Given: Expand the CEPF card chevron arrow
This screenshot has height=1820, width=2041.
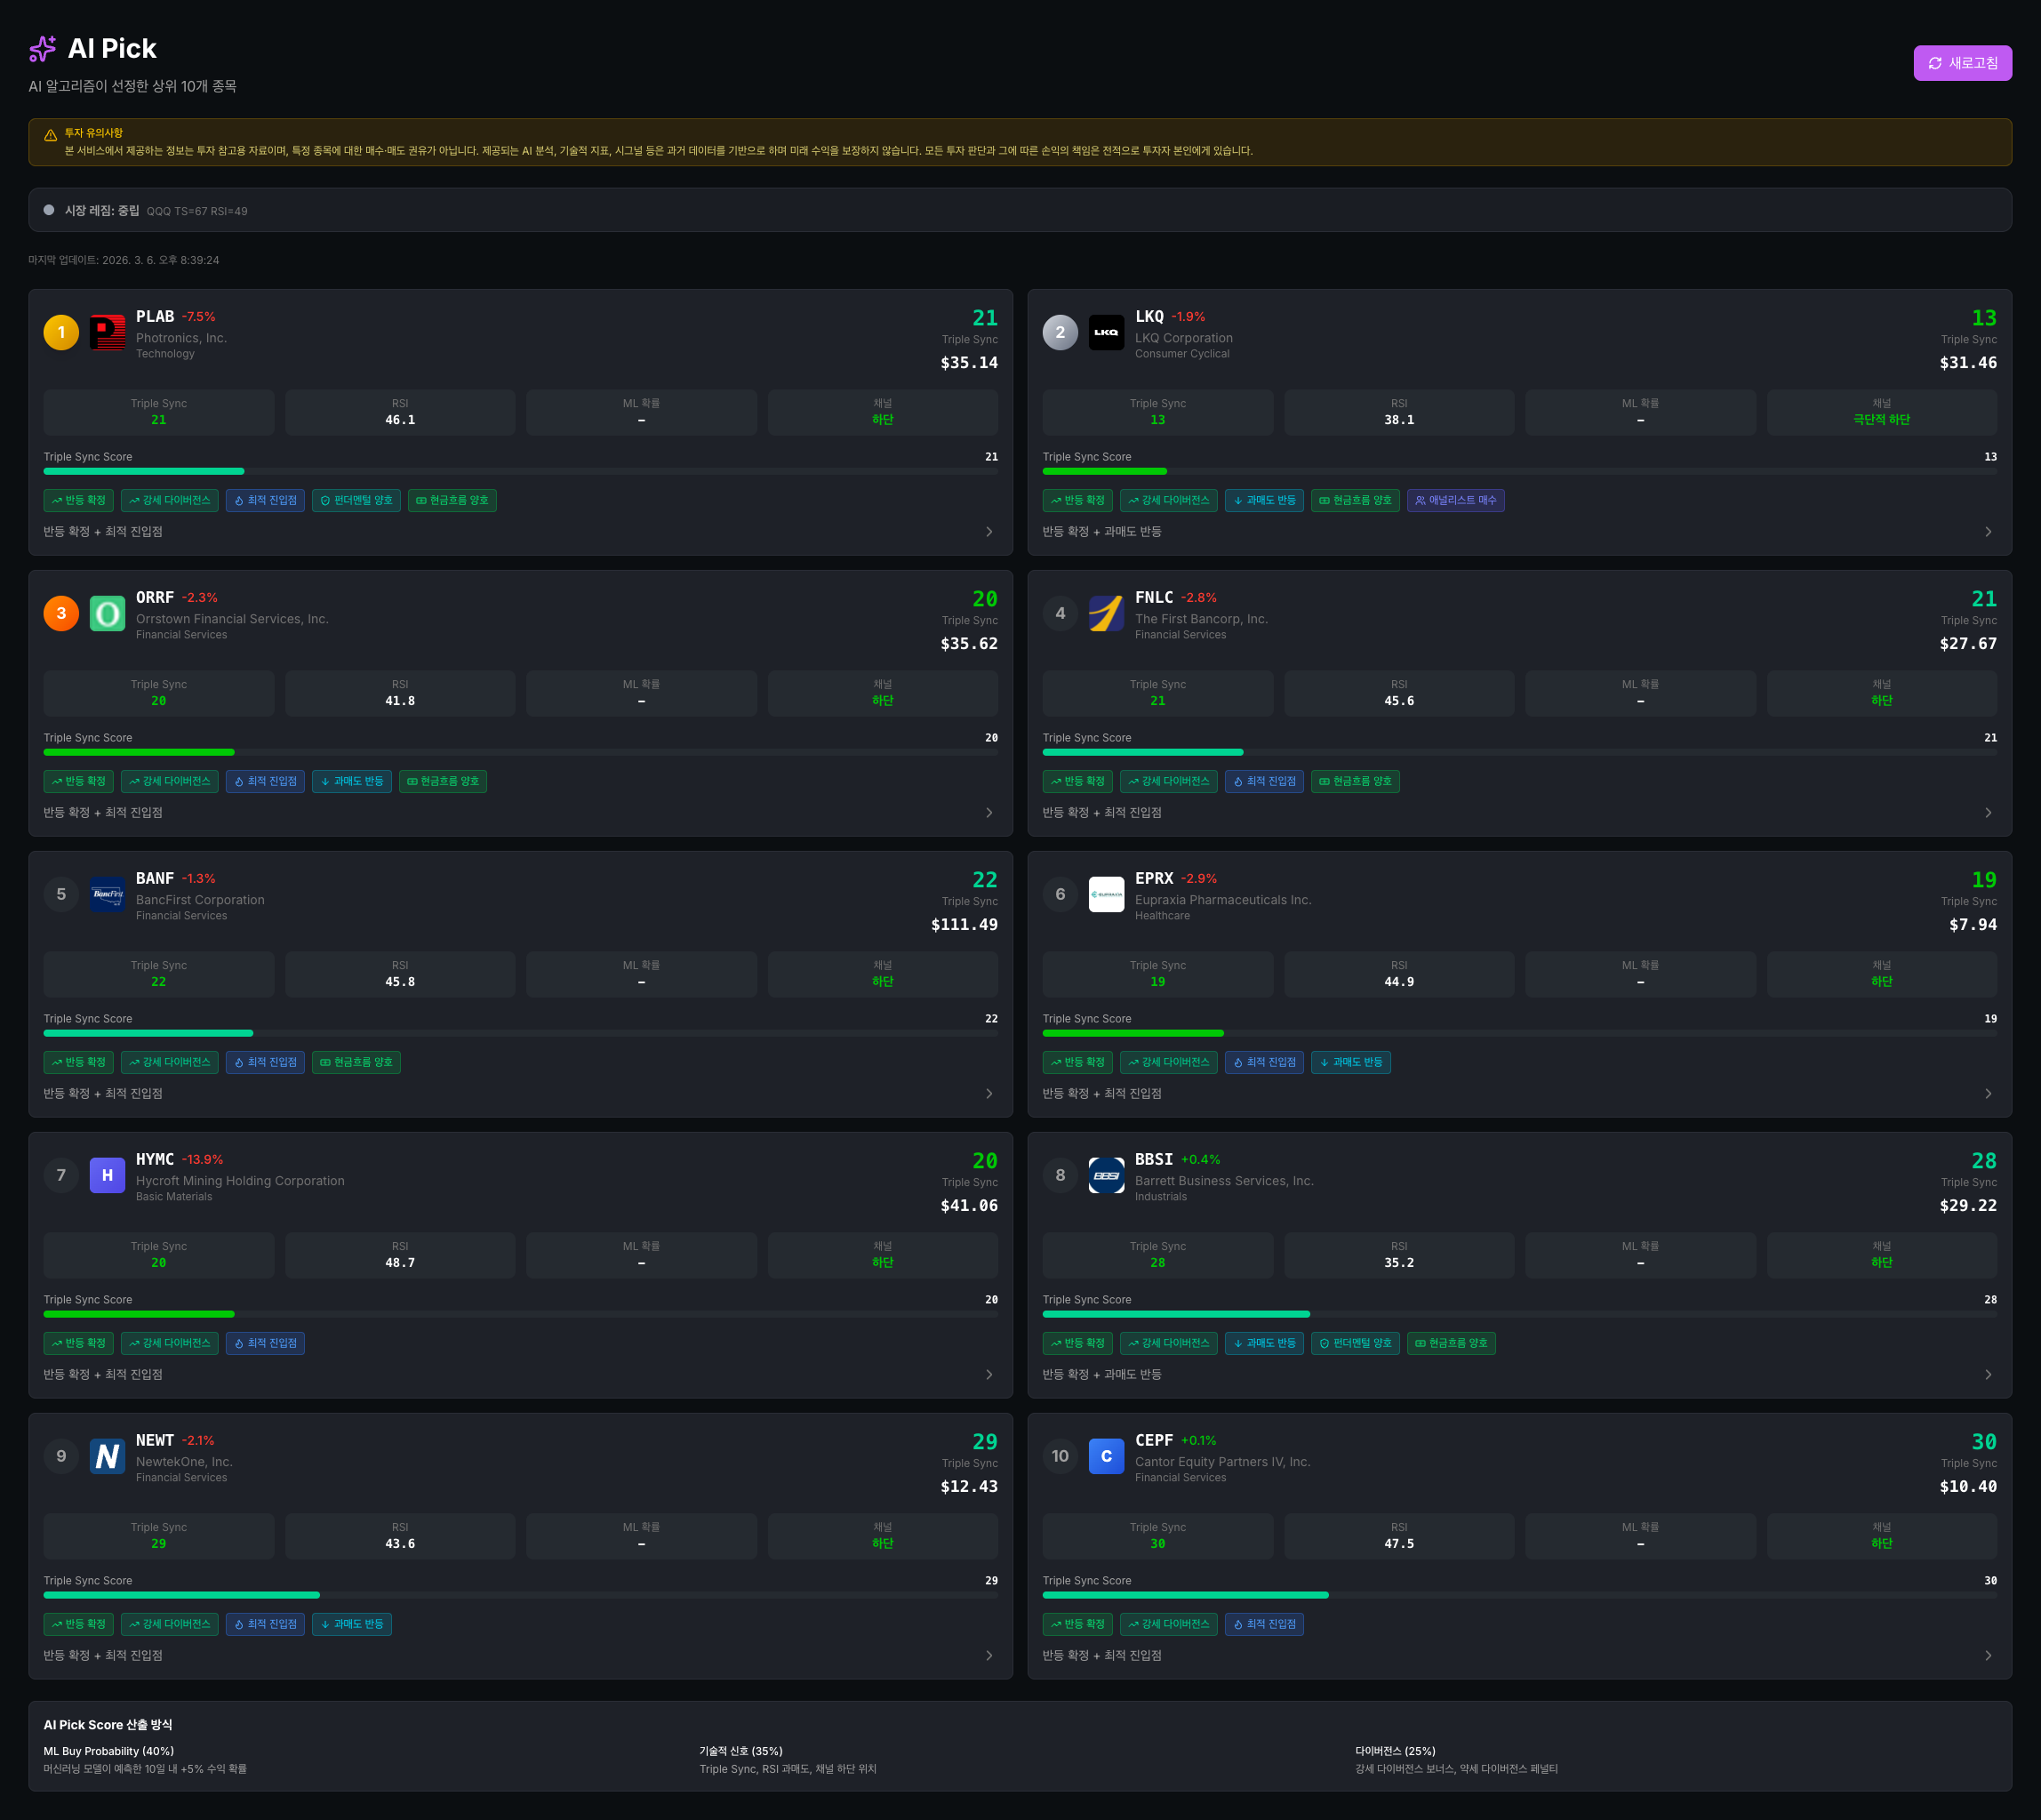Looking at the screenshot, I should coord(1989,1655).
